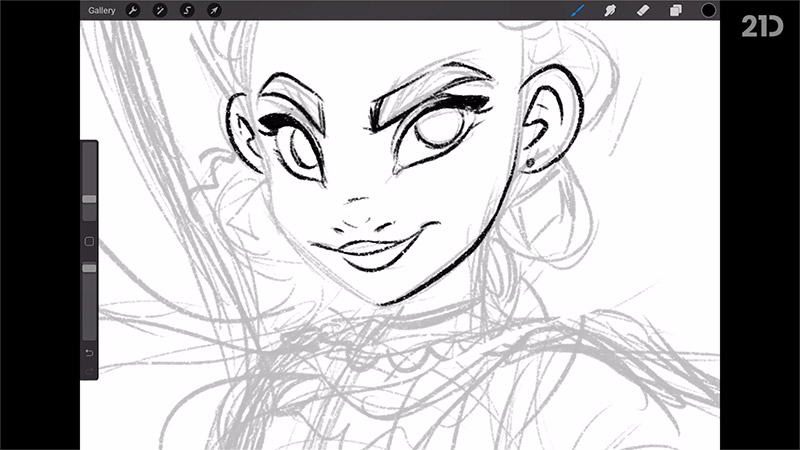Open the Adjustments magic wand menu
This screenshot has width=800, height=450.
click(x=160, y=10)
